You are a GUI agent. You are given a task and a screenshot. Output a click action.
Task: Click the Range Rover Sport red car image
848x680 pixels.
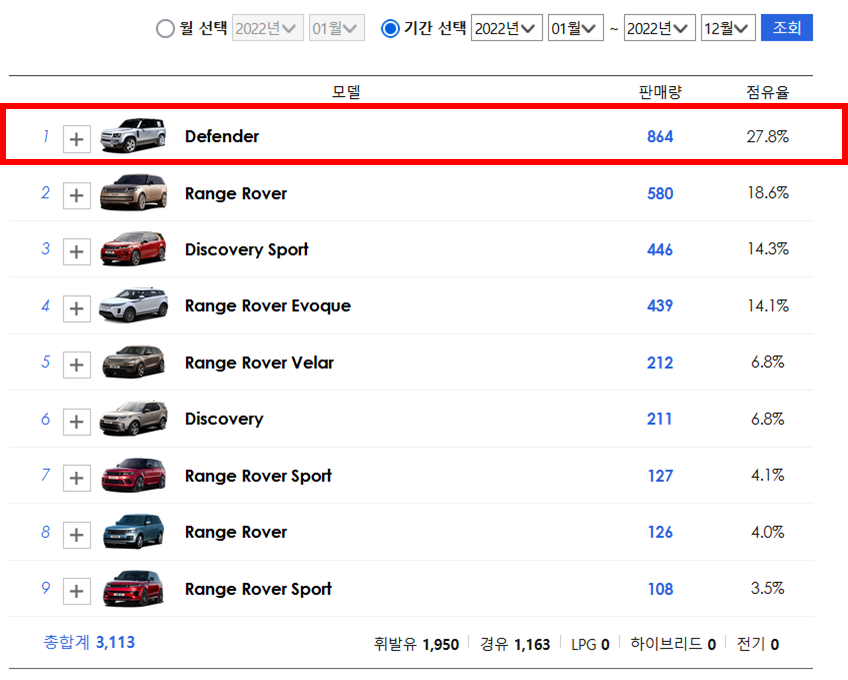tap(133, 477)
